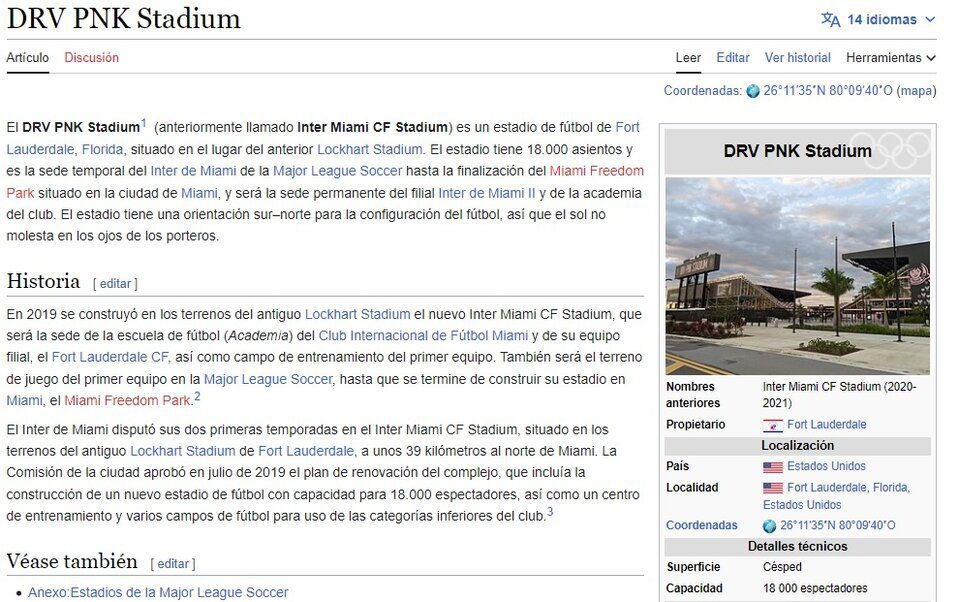Open Ver historial tab
The width and height of the screenshot is (960, 602).
click(797, 58)
